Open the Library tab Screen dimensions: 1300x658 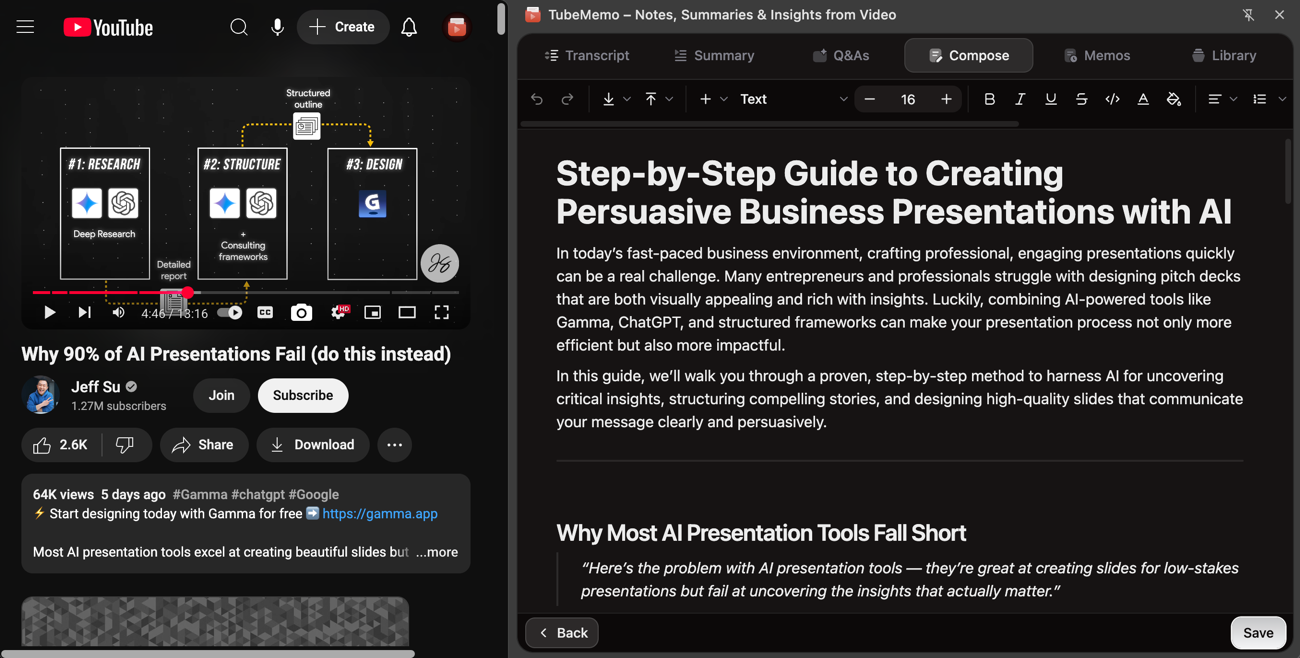[1225, 56]
